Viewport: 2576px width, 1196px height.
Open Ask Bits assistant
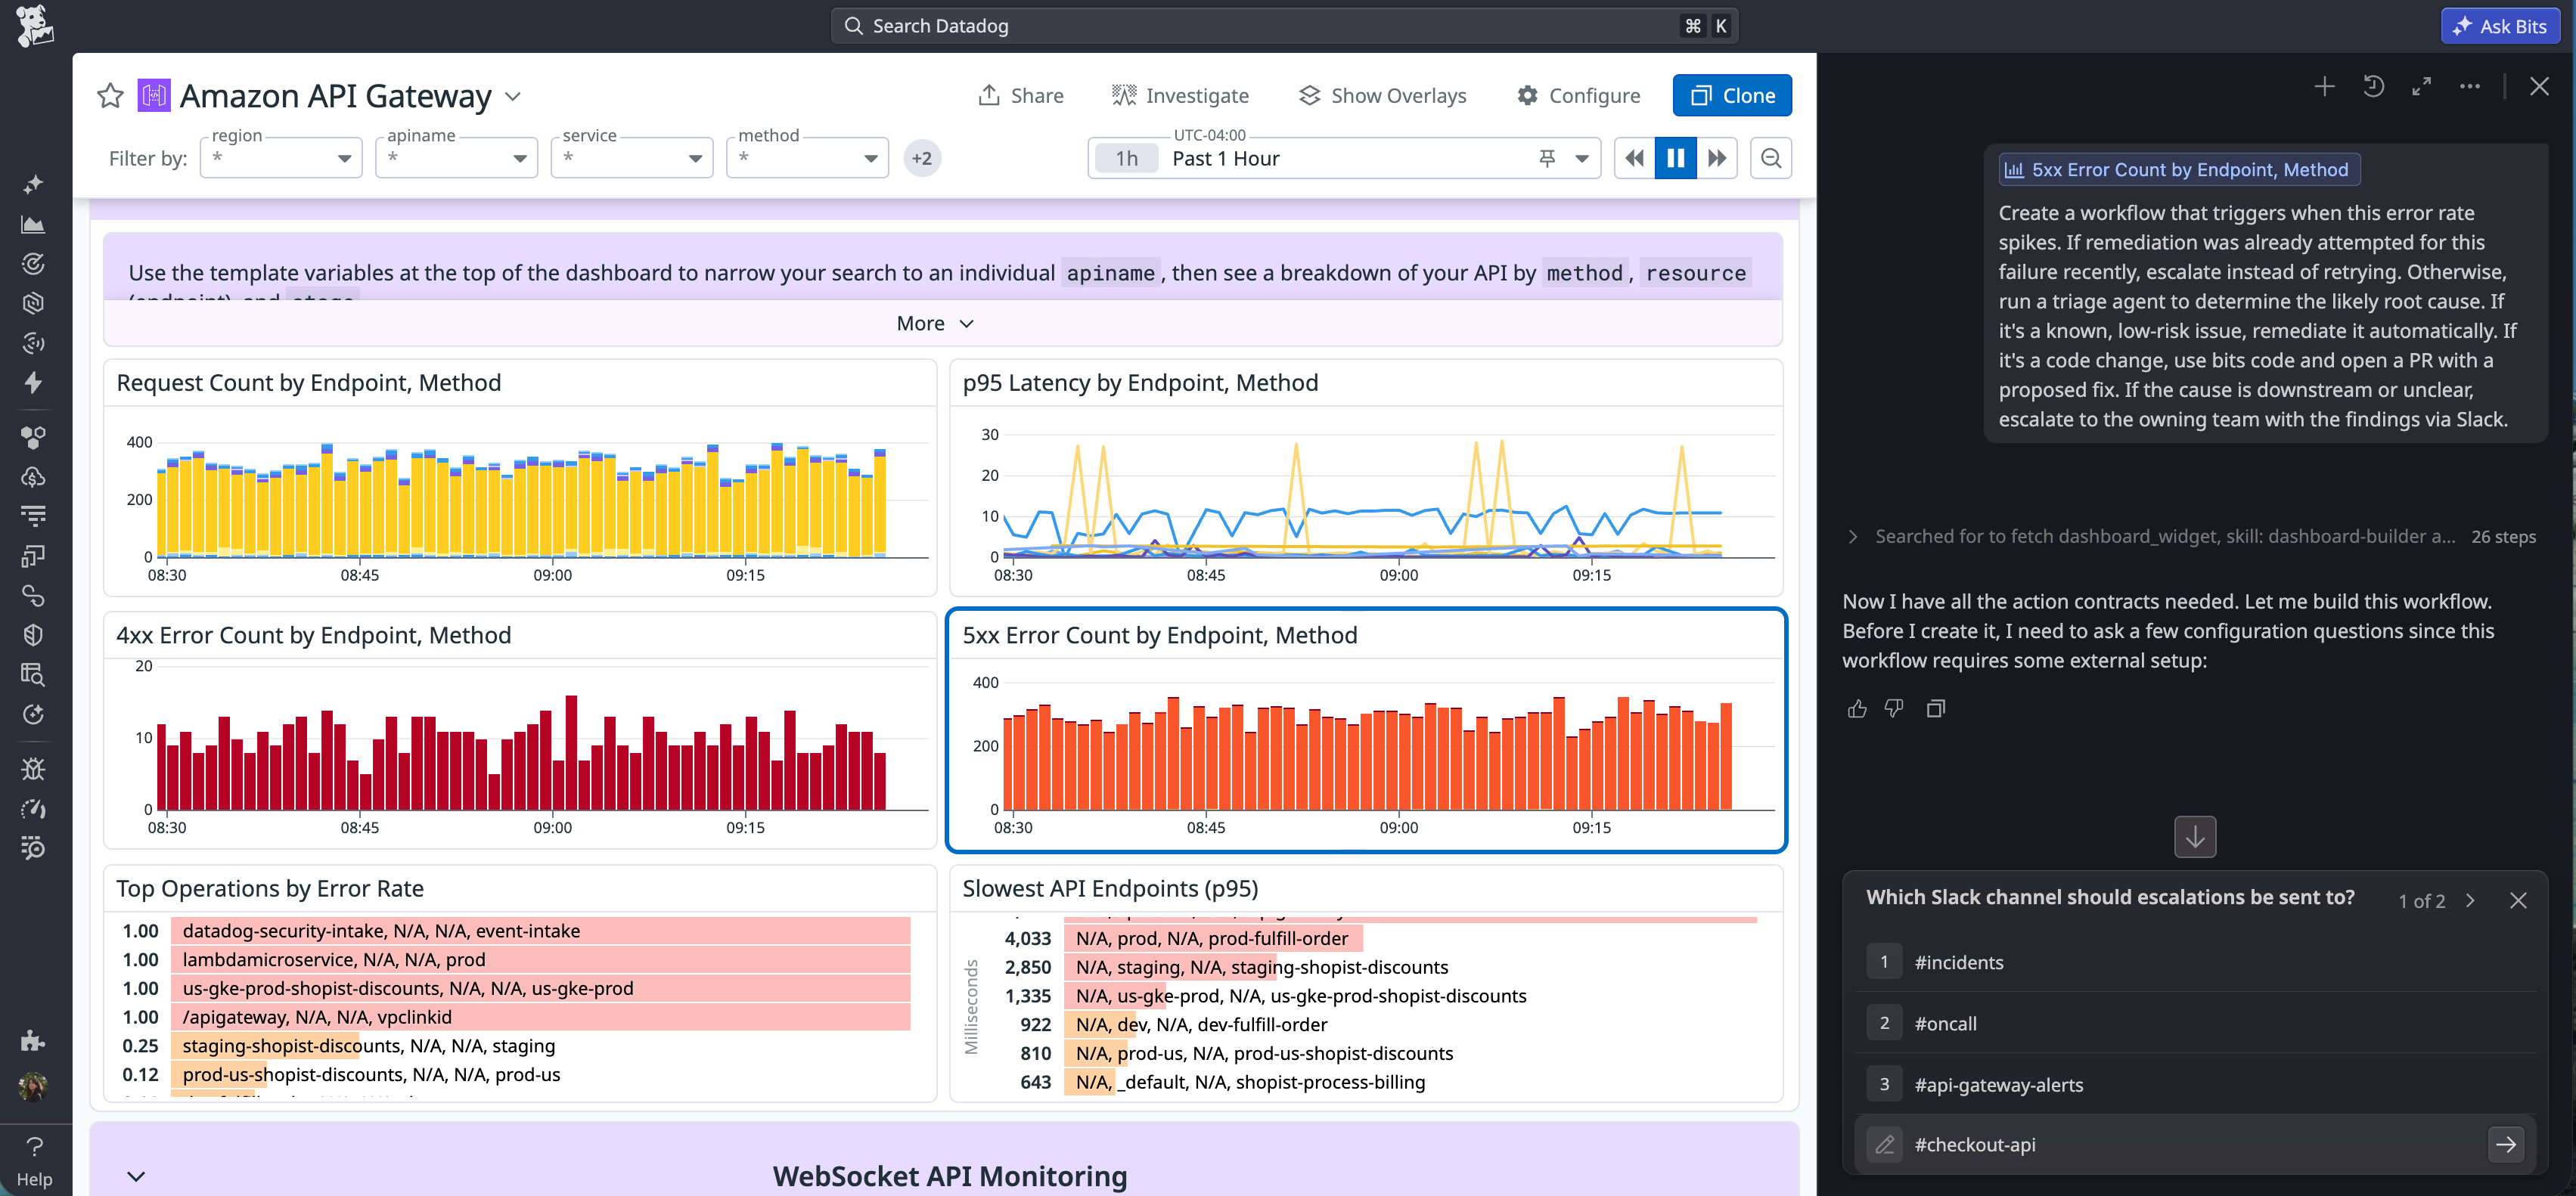click(x=2500, y=26)
